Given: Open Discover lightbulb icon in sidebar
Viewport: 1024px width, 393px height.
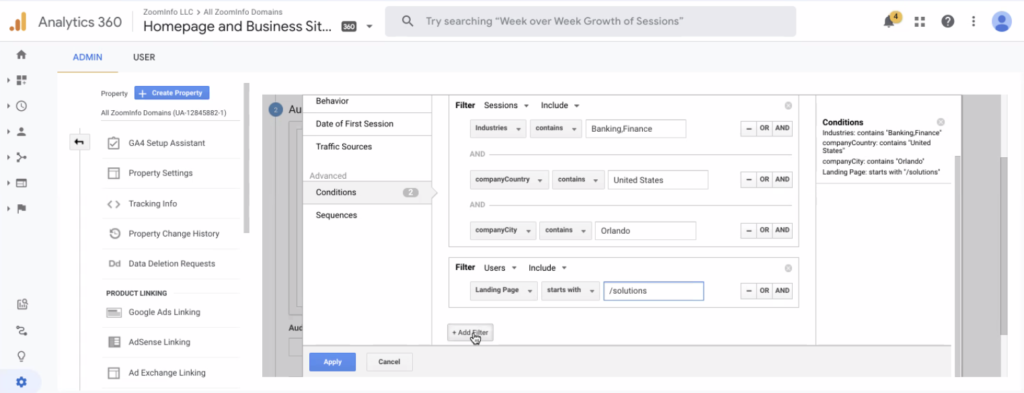Looking at the screenshot, I should coord(22,356).
